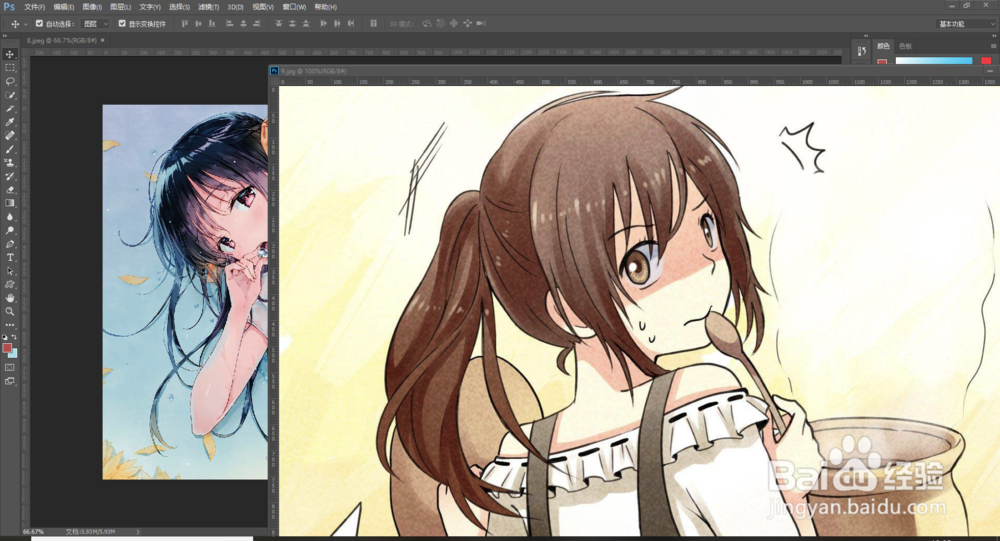Screen dimensions: 1000x541
Task: Open the color panel flyout menu
Action: point(993,46)
